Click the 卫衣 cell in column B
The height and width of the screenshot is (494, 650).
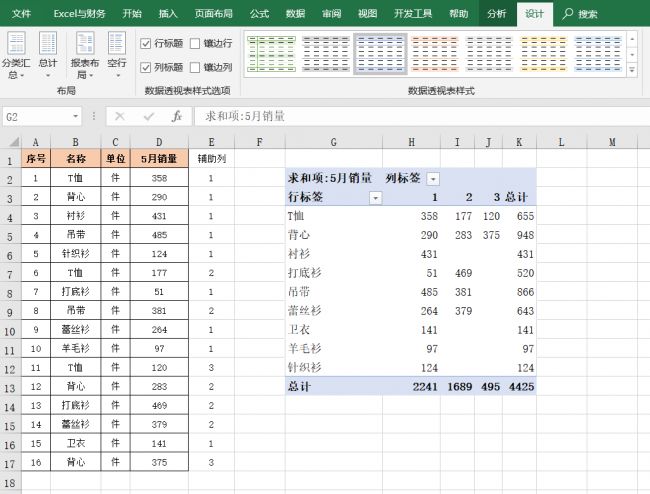(x=75, y=443)
